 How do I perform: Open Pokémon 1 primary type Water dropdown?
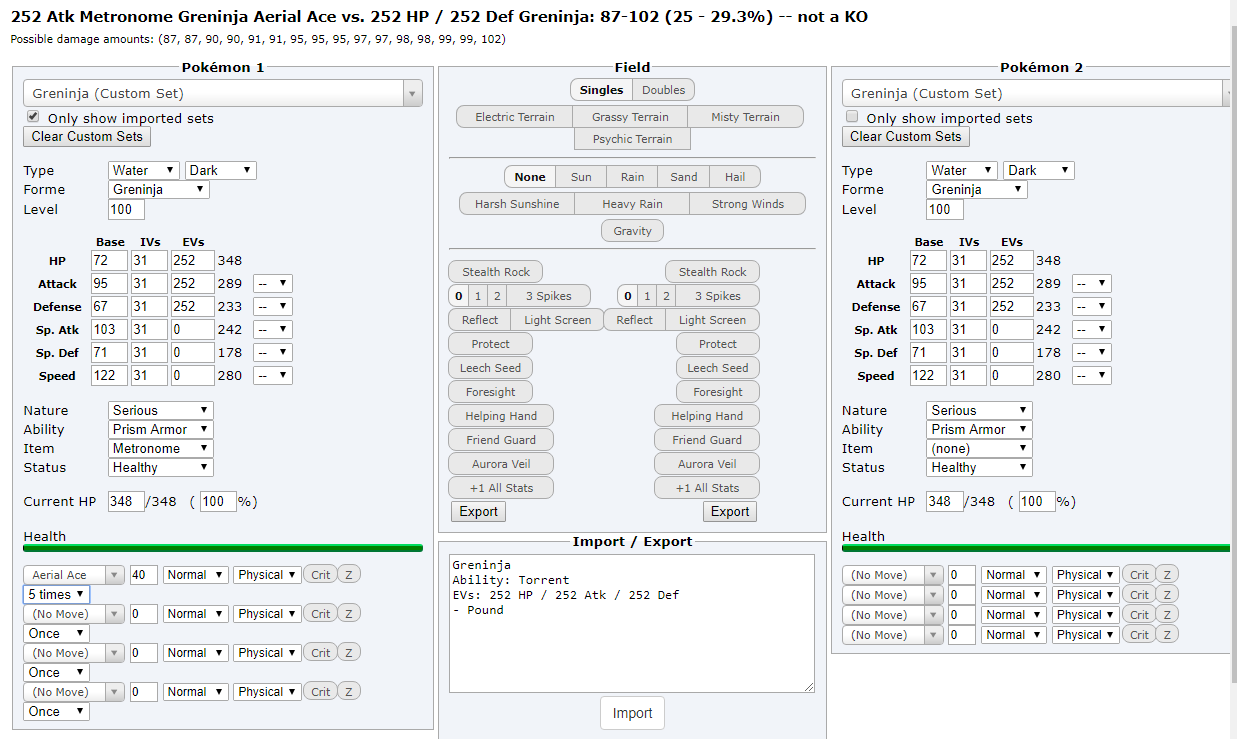click(144, 170)
